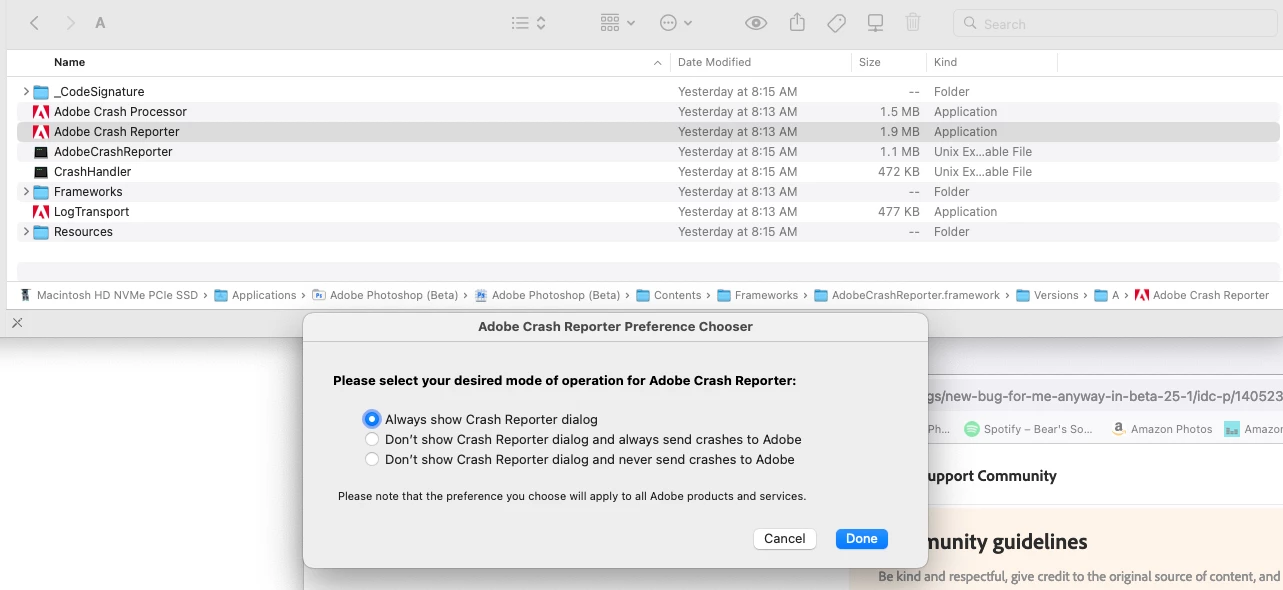Expand the _CodeSignature folder

[x=26, y=92]
